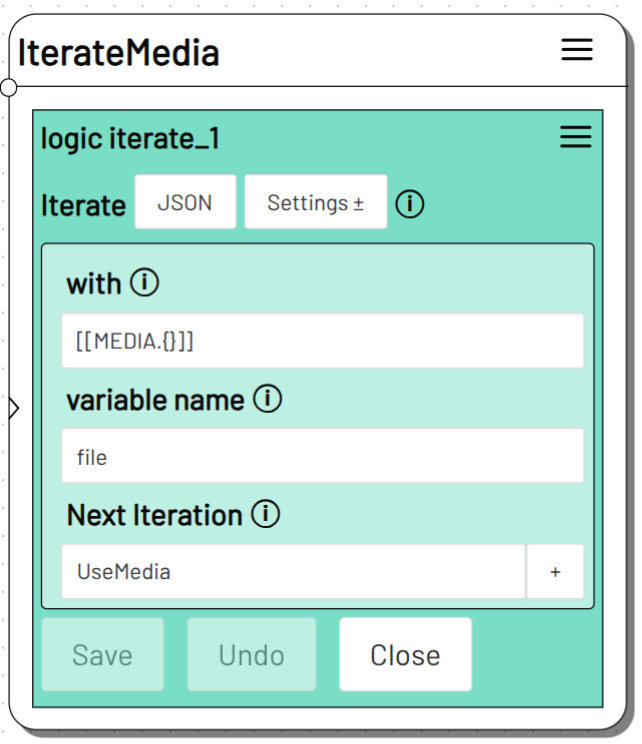Click the 'with' field containing [[MEDIA.{}]]
This screenshot has width=642, height=744.
tap(322, 341)
